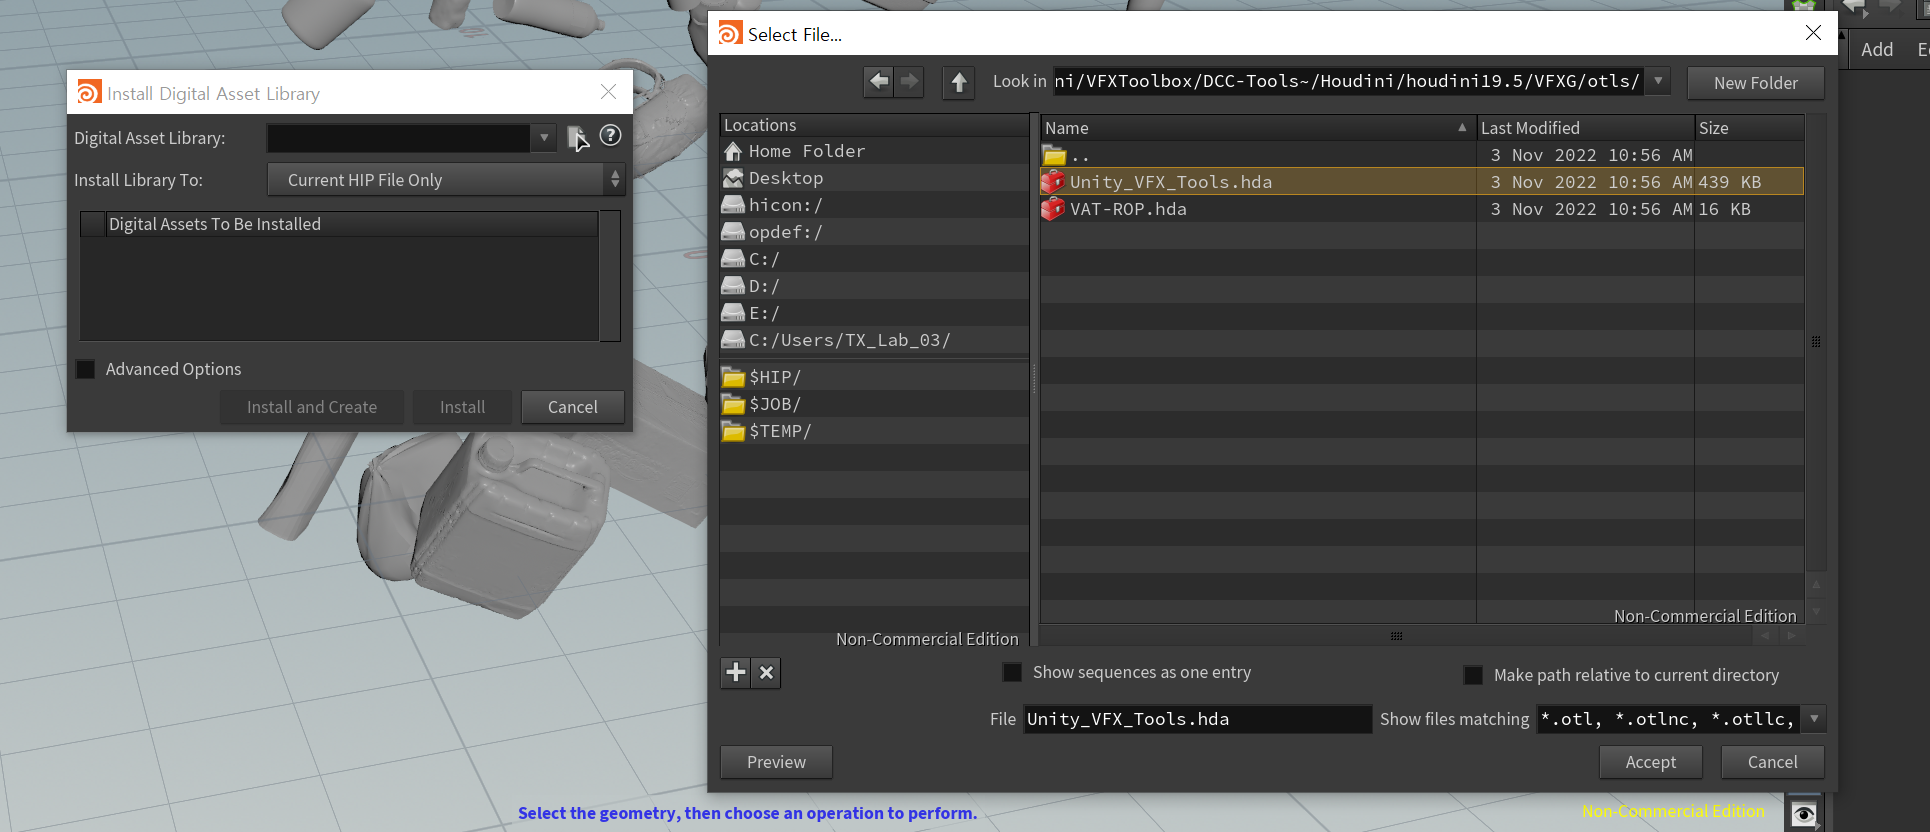Open Look in path history dropdown
This screenshot has height=832, width=1930.
point(1658,81)
